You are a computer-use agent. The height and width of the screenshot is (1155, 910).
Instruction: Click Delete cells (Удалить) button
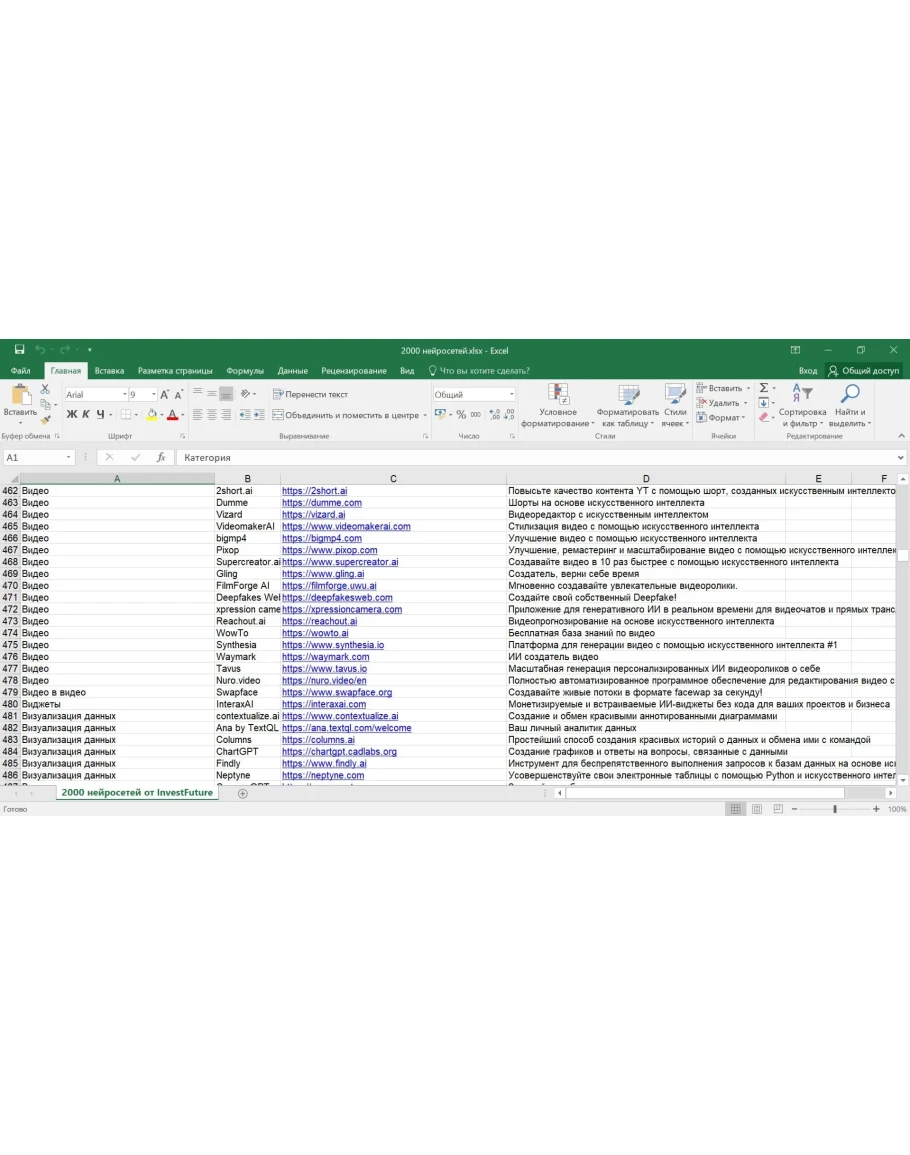(x=722, y=403)
